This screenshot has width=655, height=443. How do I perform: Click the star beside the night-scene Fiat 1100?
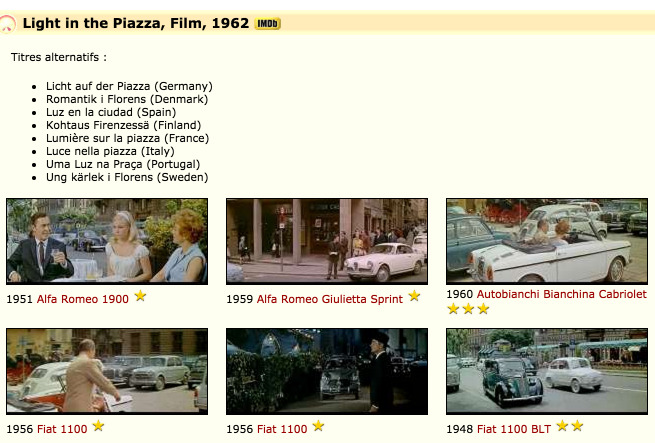pyautogui.click(x=318, y=426)
